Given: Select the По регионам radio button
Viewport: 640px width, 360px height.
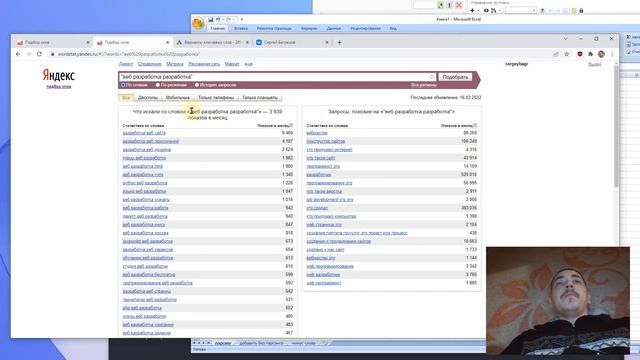Looking at the screenshot, I should point(158,85).
